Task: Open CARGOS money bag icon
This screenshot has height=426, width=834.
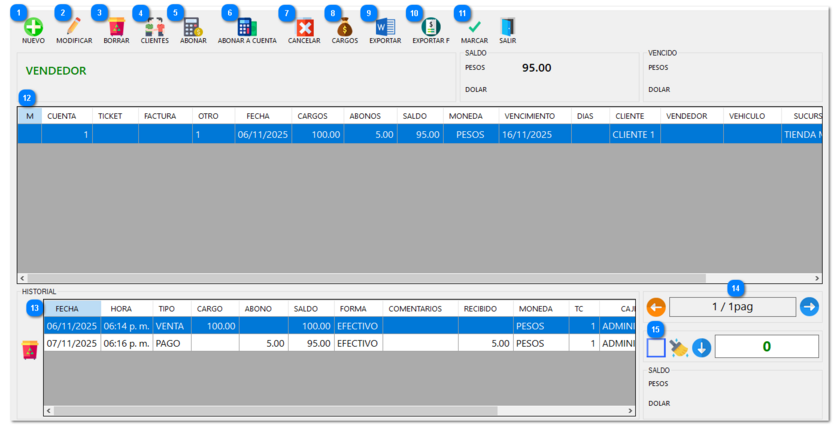Action: click(x=344, y=27)
